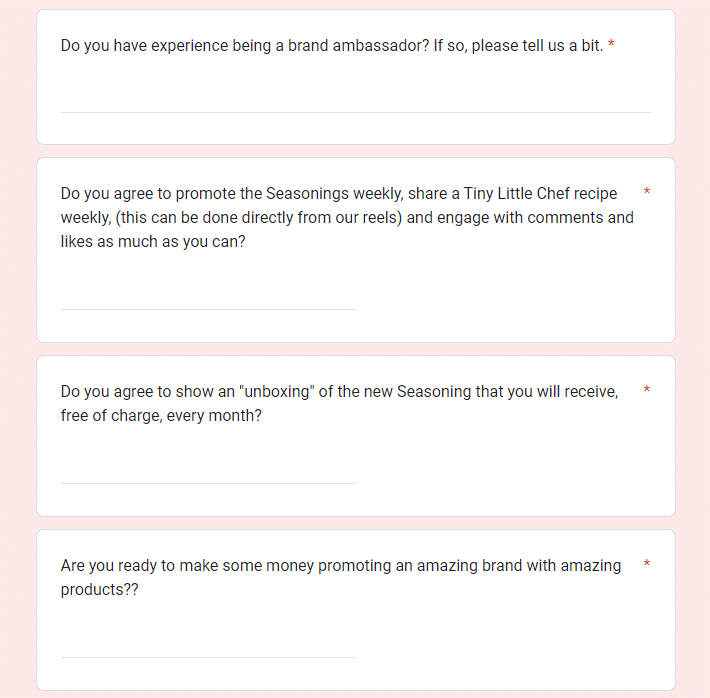Click the text "free of charge, every month?"
This screenshot has width=710, height=698.
pyautogui.click(x=161, y=416)
